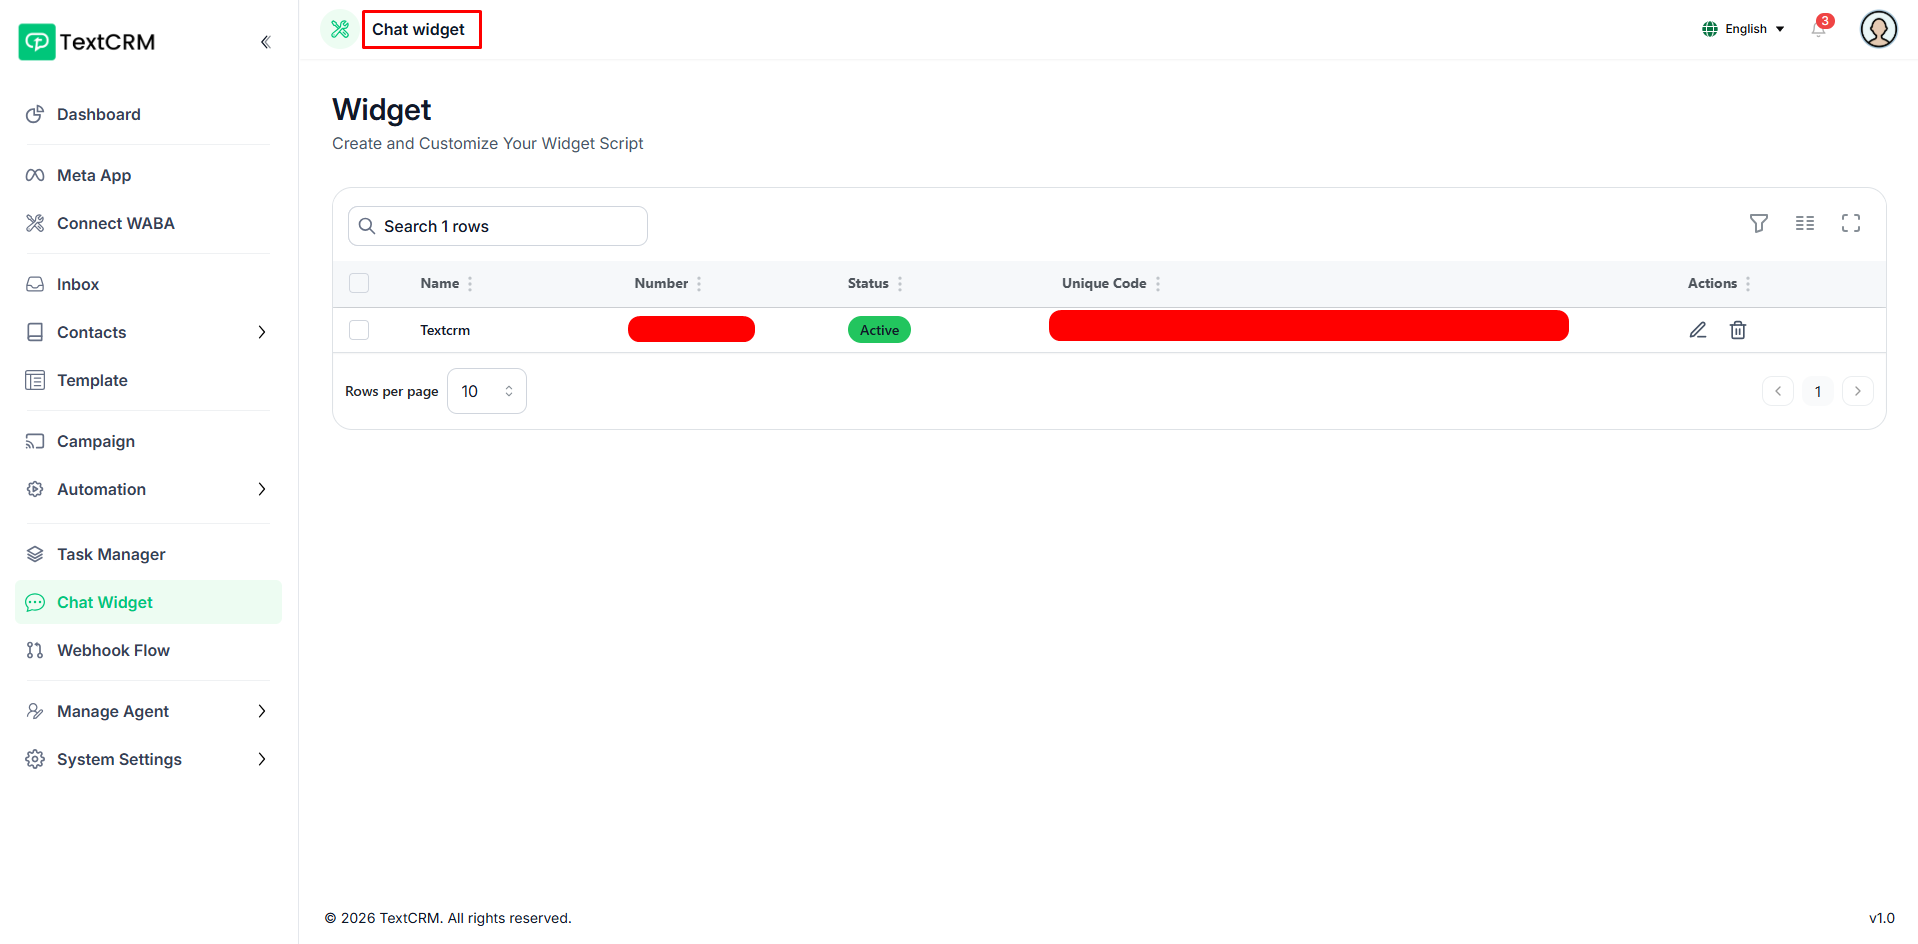Delete the Textcrm widget with the trash icon

[1737, 330]
